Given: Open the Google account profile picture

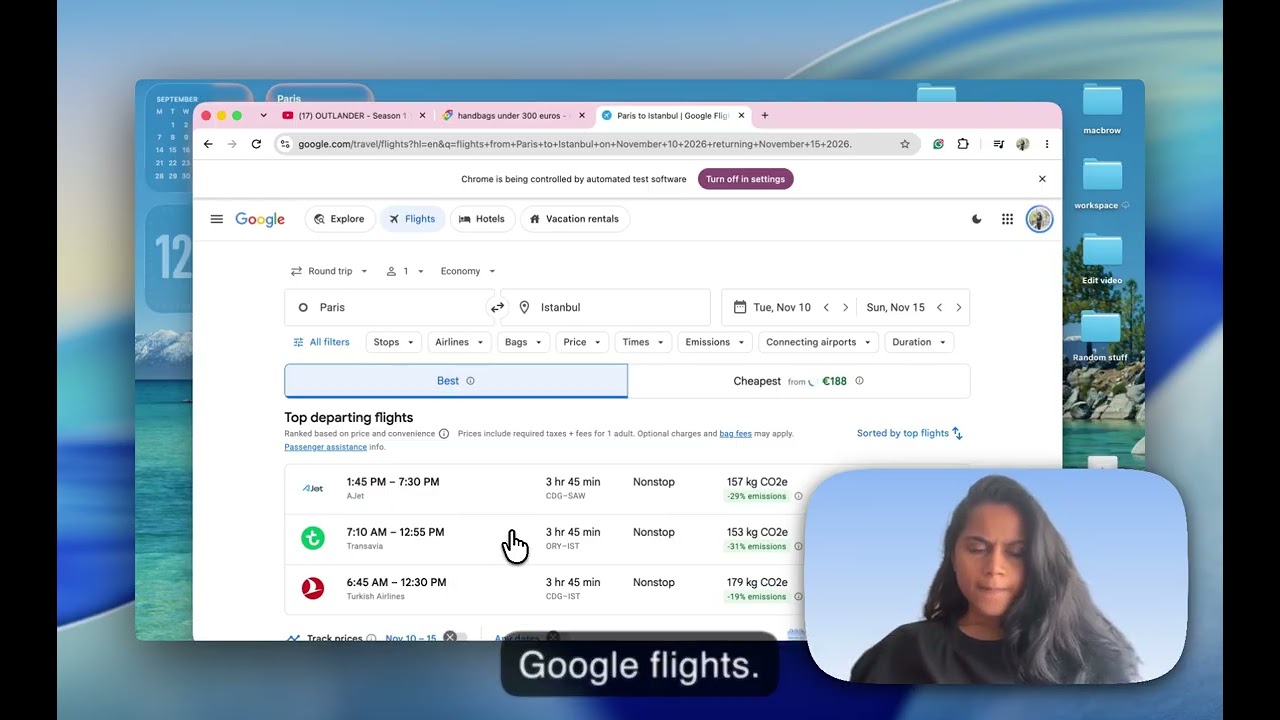Looking at the screenshot, I should pos(1039,219).
